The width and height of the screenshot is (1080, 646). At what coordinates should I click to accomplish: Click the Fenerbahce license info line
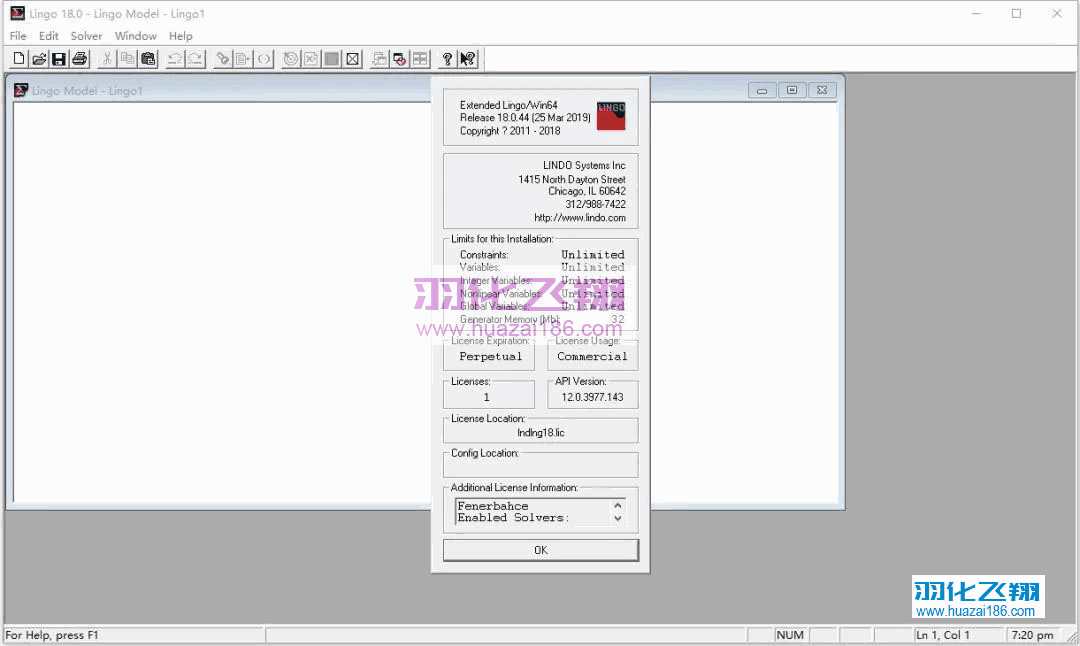click(492, 506)
